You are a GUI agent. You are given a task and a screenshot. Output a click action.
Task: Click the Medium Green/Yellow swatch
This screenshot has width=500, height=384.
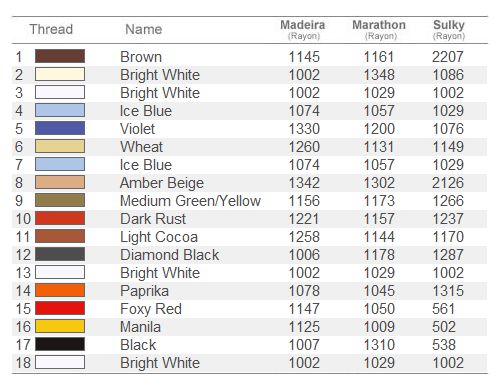60,200
